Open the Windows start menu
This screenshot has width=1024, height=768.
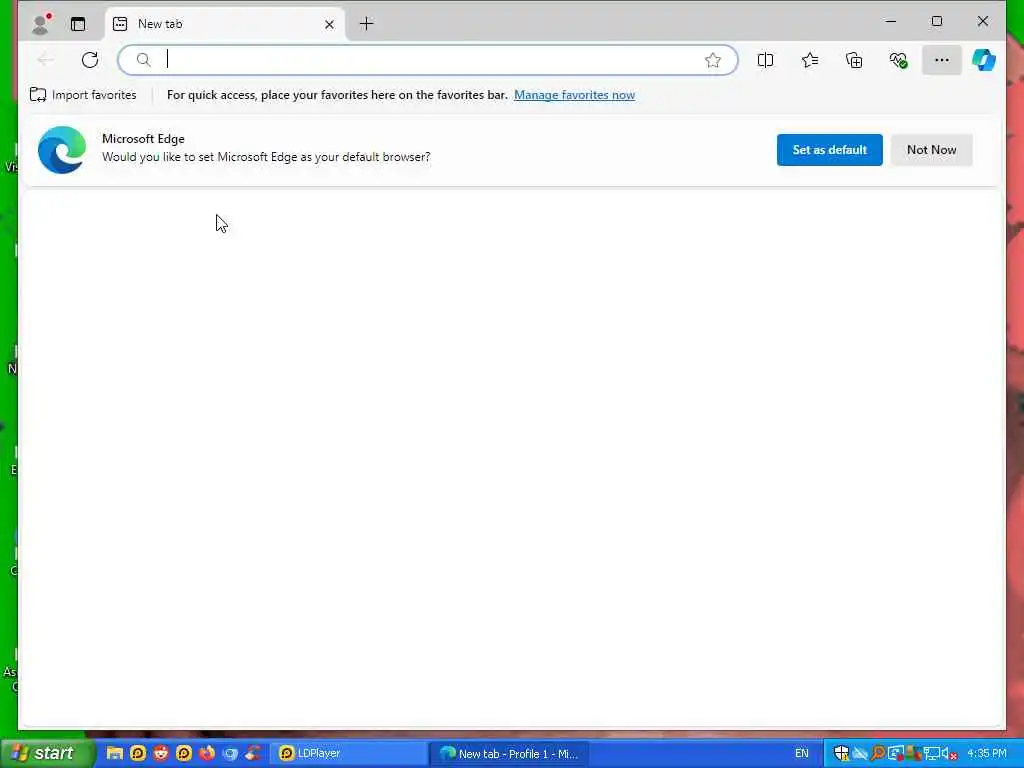pos(47,754)
